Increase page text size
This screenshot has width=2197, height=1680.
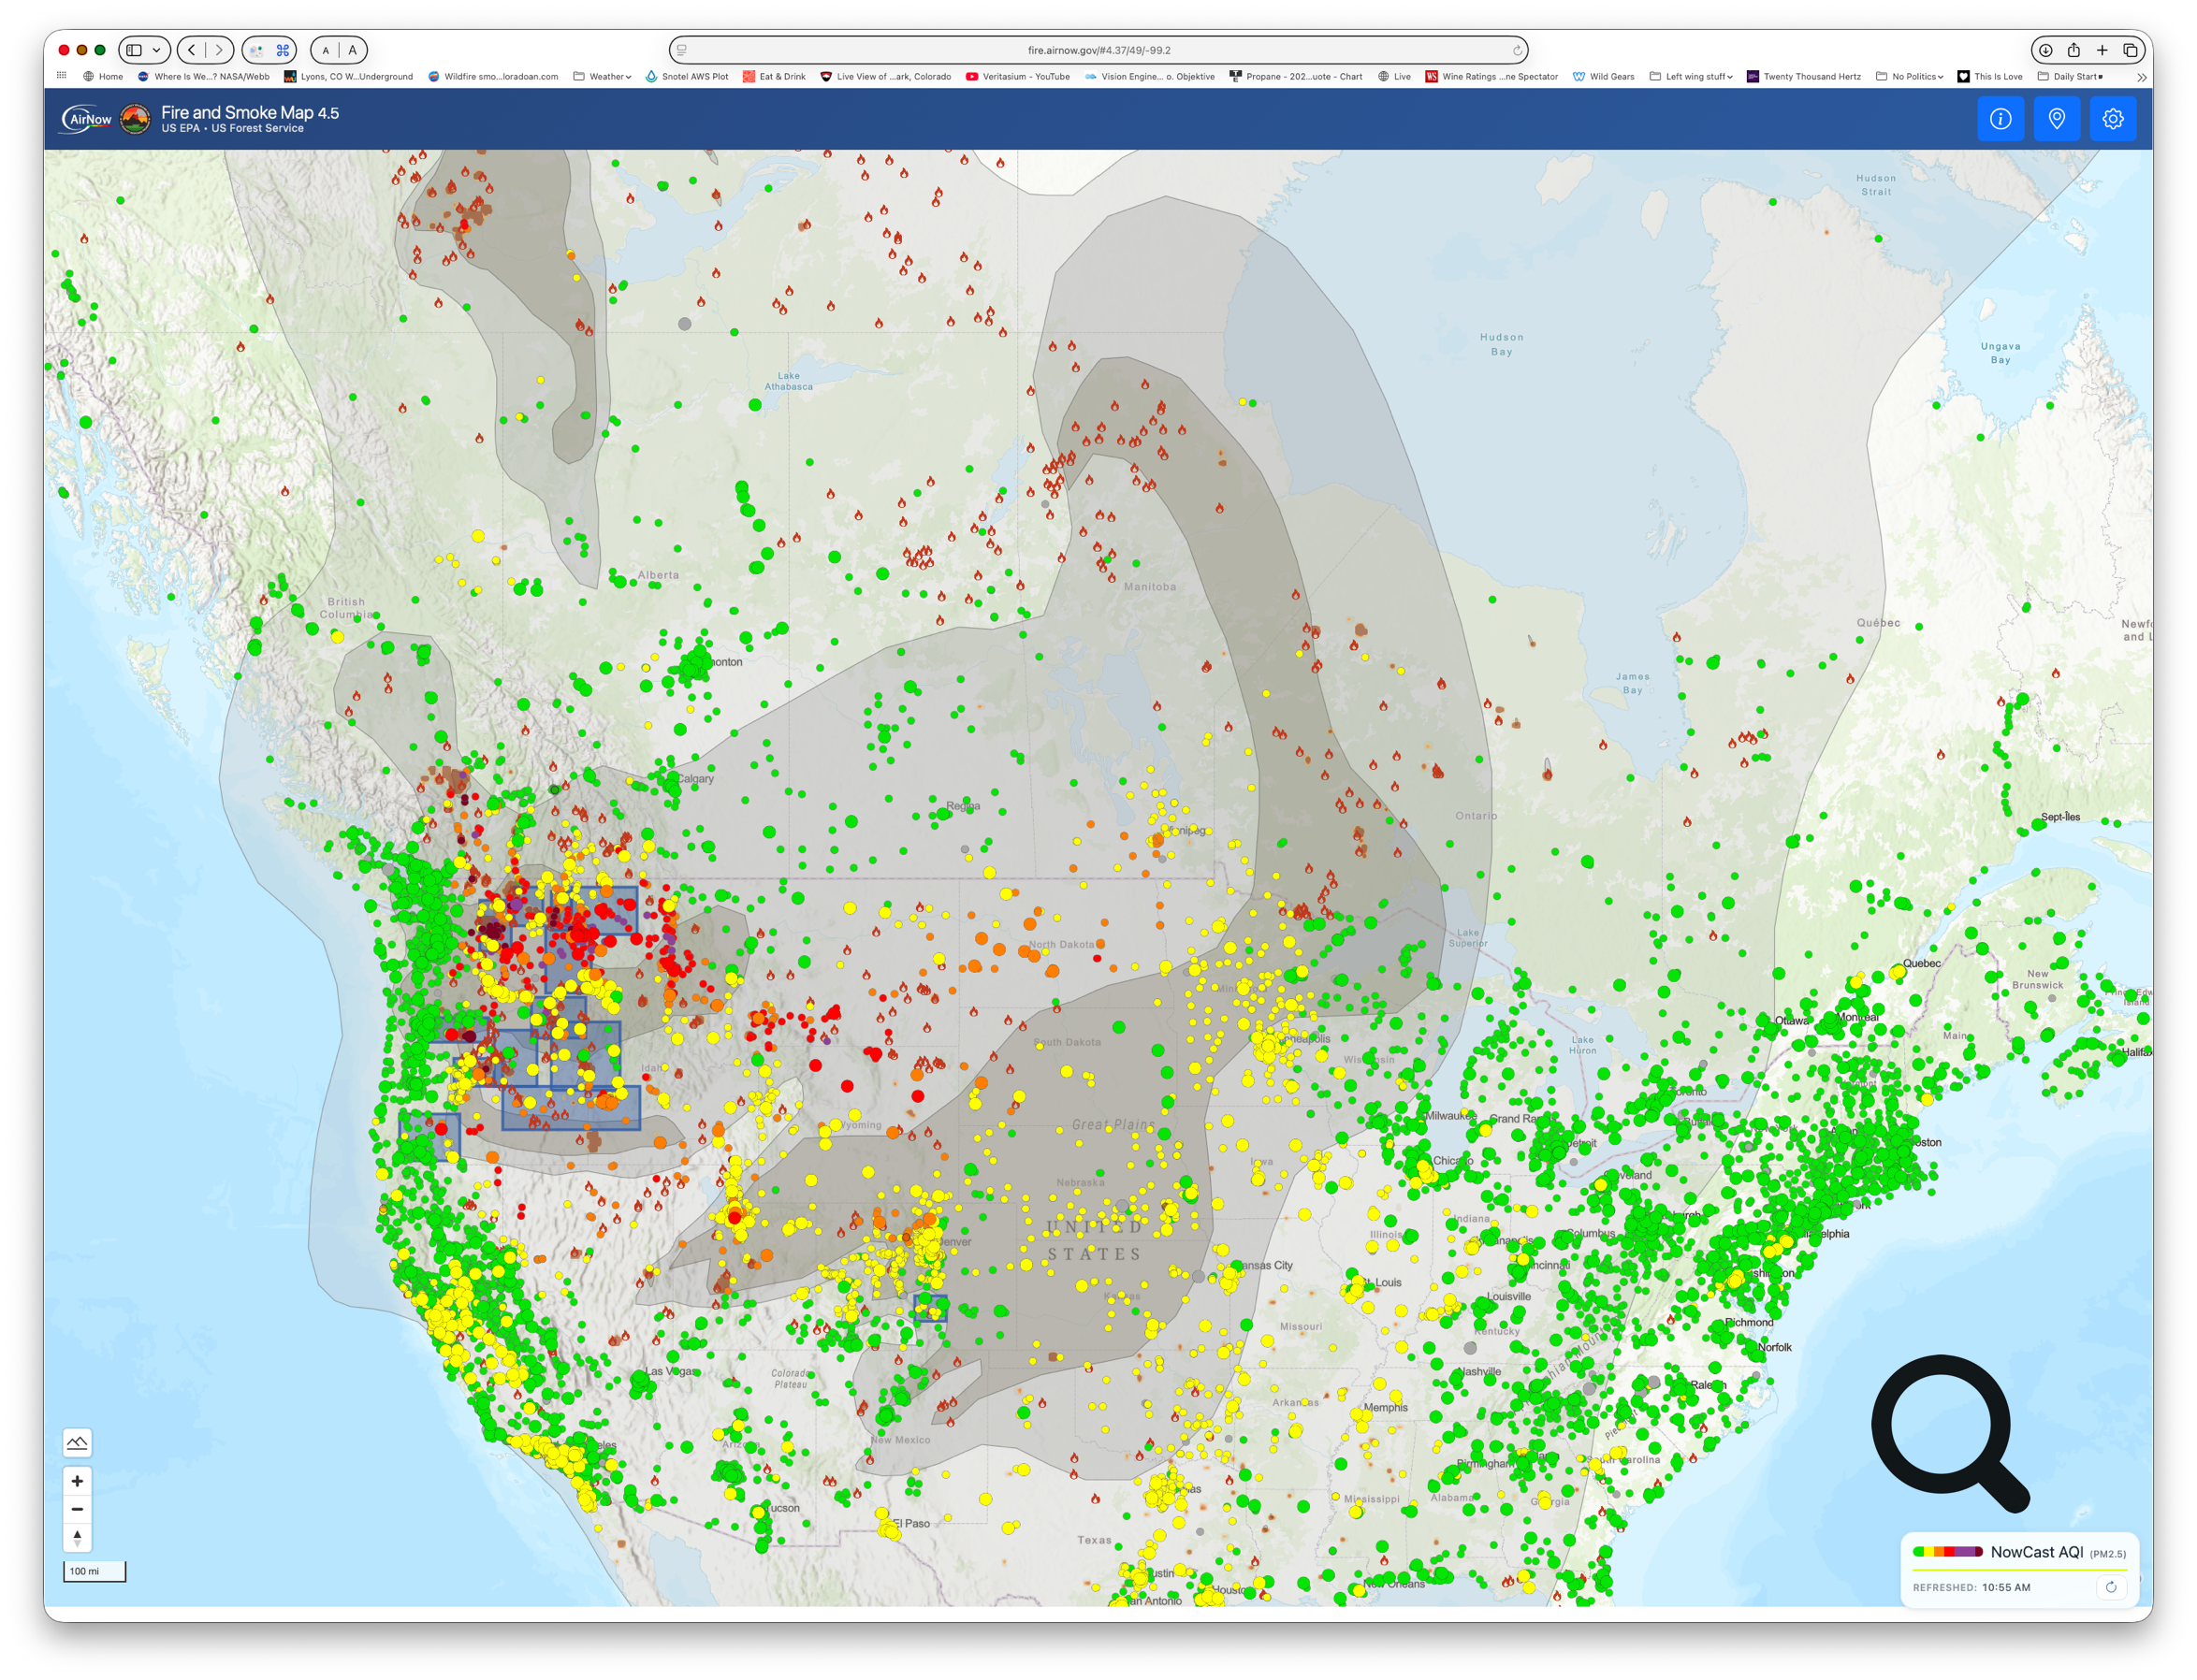(352, 50)
